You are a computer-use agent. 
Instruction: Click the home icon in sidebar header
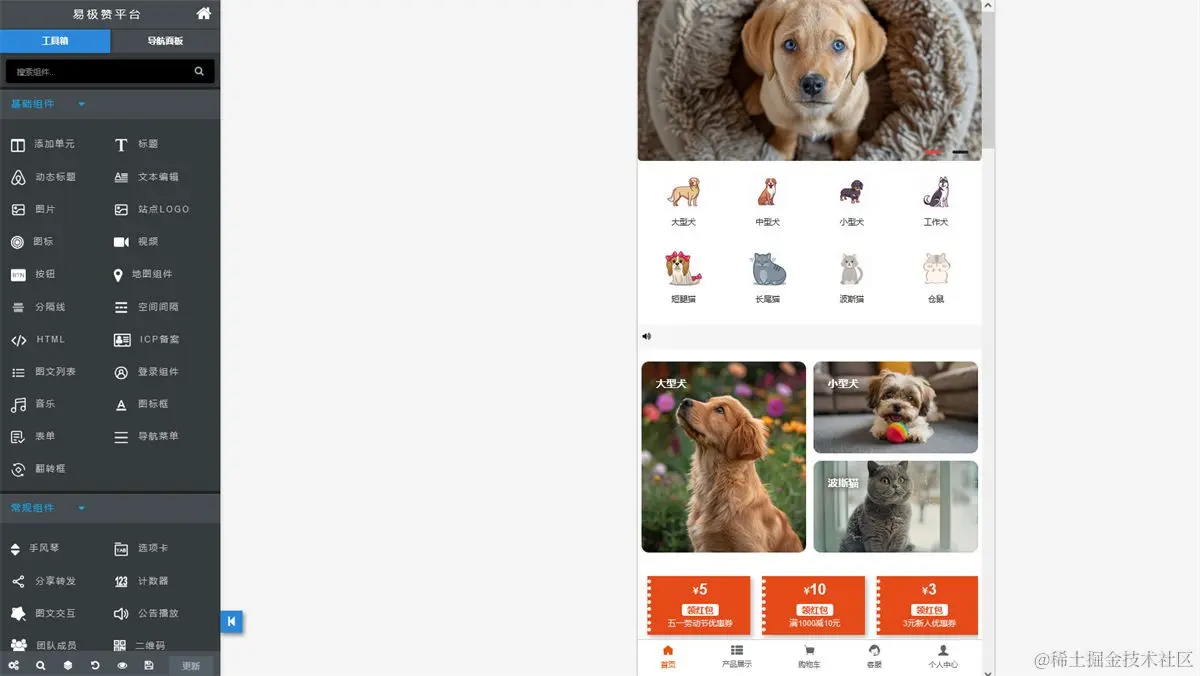coord(204,14)
